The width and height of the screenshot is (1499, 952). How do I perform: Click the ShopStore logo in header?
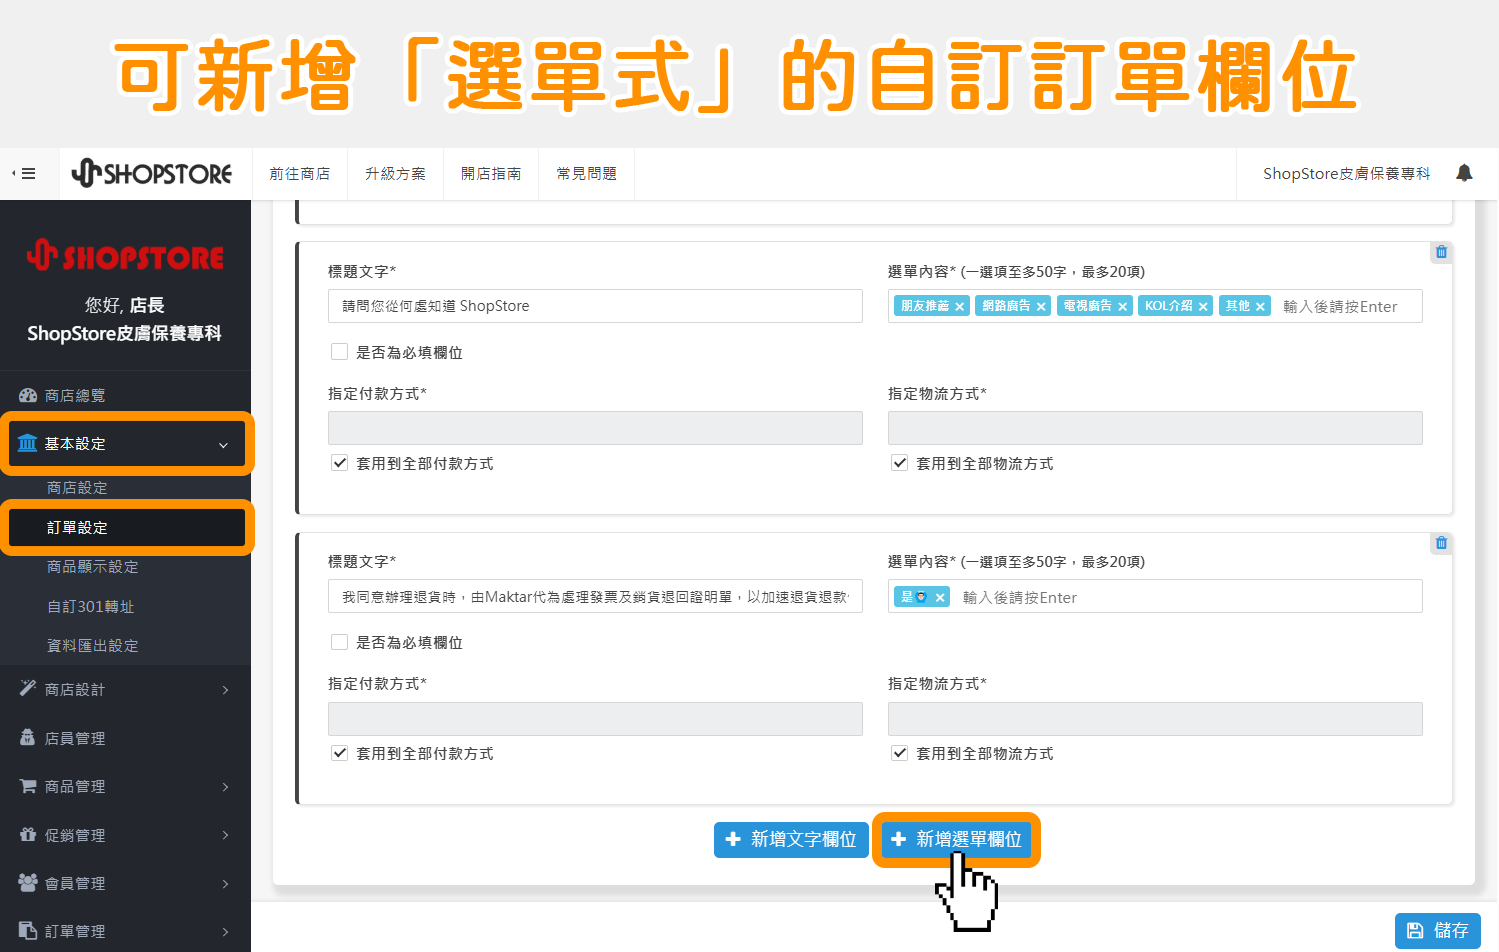pyautogui.click(x=152, y=173)
